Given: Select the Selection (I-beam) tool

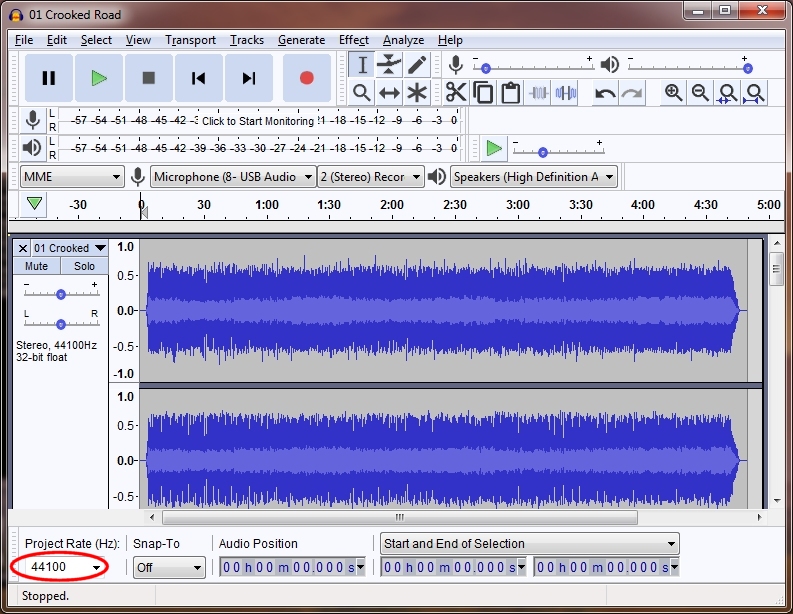Looking at the screenshot, I should click(x=362, y=65).
